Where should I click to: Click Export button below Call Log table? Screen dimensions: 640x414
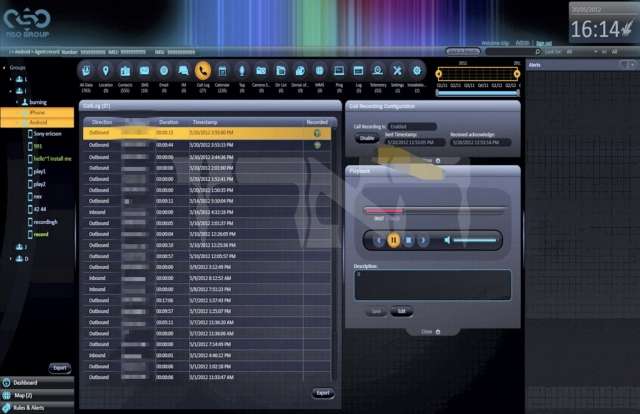click(x=323, y=393)
